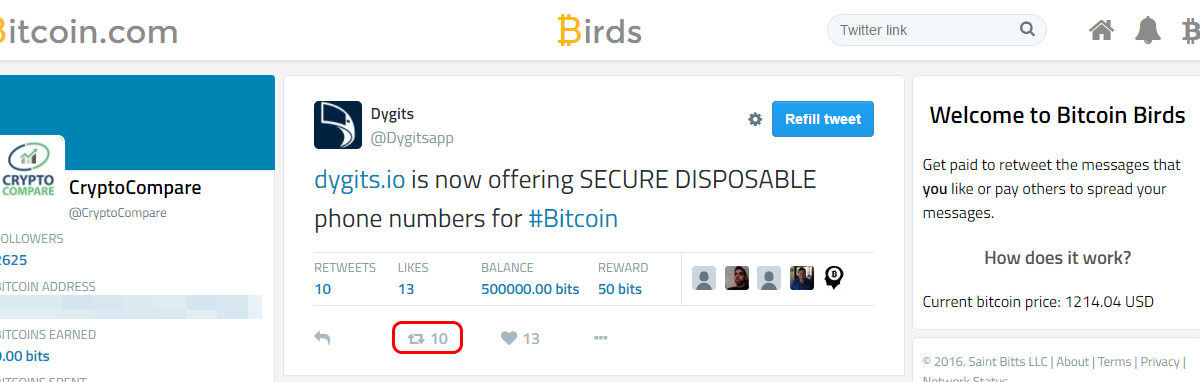Open the Privacy footer link

[1160, 362]
